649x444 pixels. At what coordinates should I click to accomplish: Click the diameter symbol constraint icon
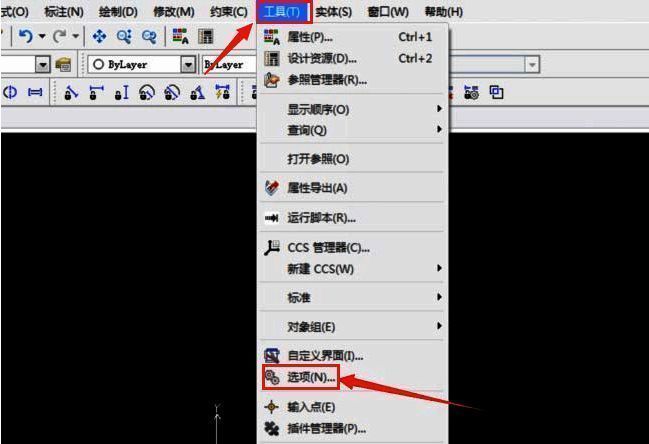tap(10, 92)
